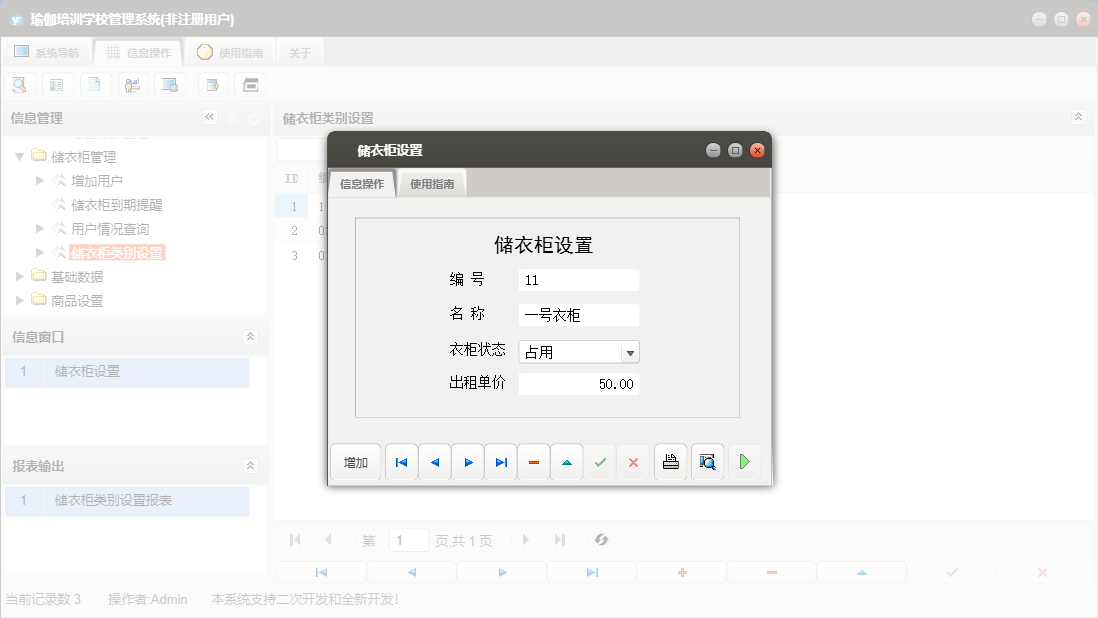This screenshot has width=1098, height=618.
Task: Click the page number input field
Action: (x=409, y=540)
